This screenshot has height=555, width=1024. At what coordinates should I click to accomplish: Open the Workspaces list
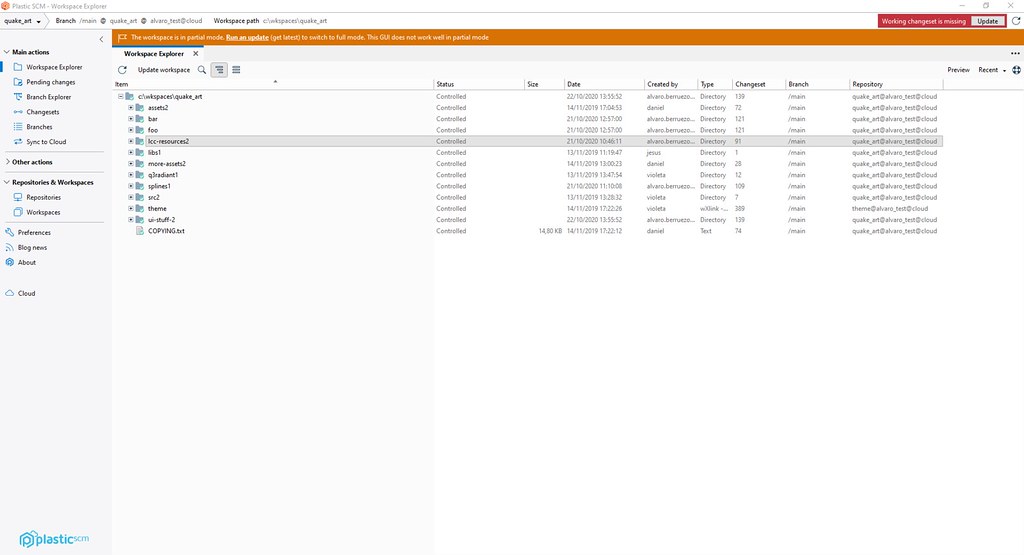pyautogui.click(x=43, y=212)
